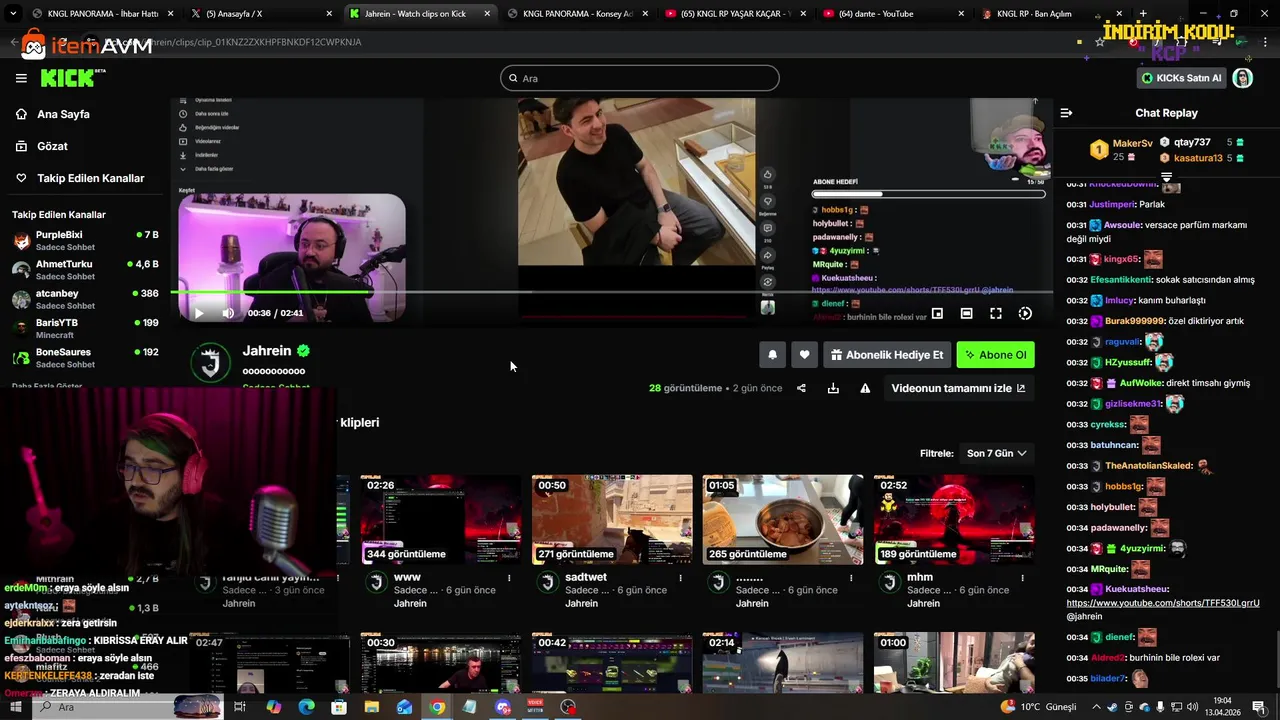The height and width of the screenshot is (720, 1280).
Task: Click the KICKs Satın Al button
Action: (1182, 78)
